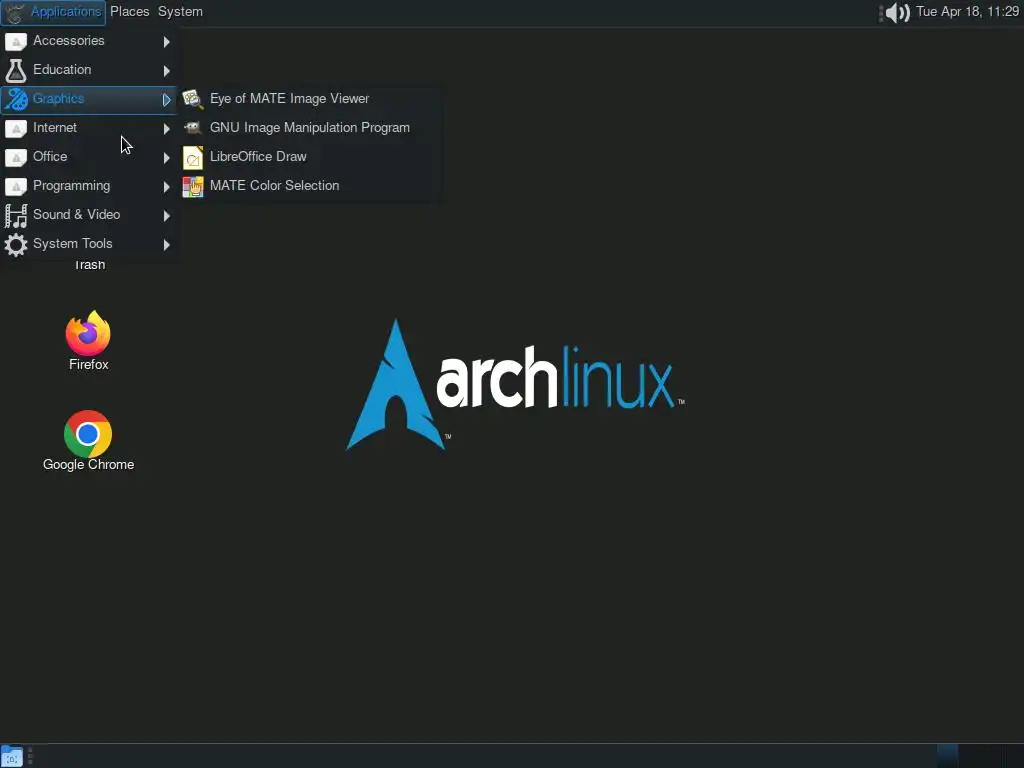1024x768 pixels.
Task: Click the Google Chrome desktop label
Action: (x=89, y=464)
